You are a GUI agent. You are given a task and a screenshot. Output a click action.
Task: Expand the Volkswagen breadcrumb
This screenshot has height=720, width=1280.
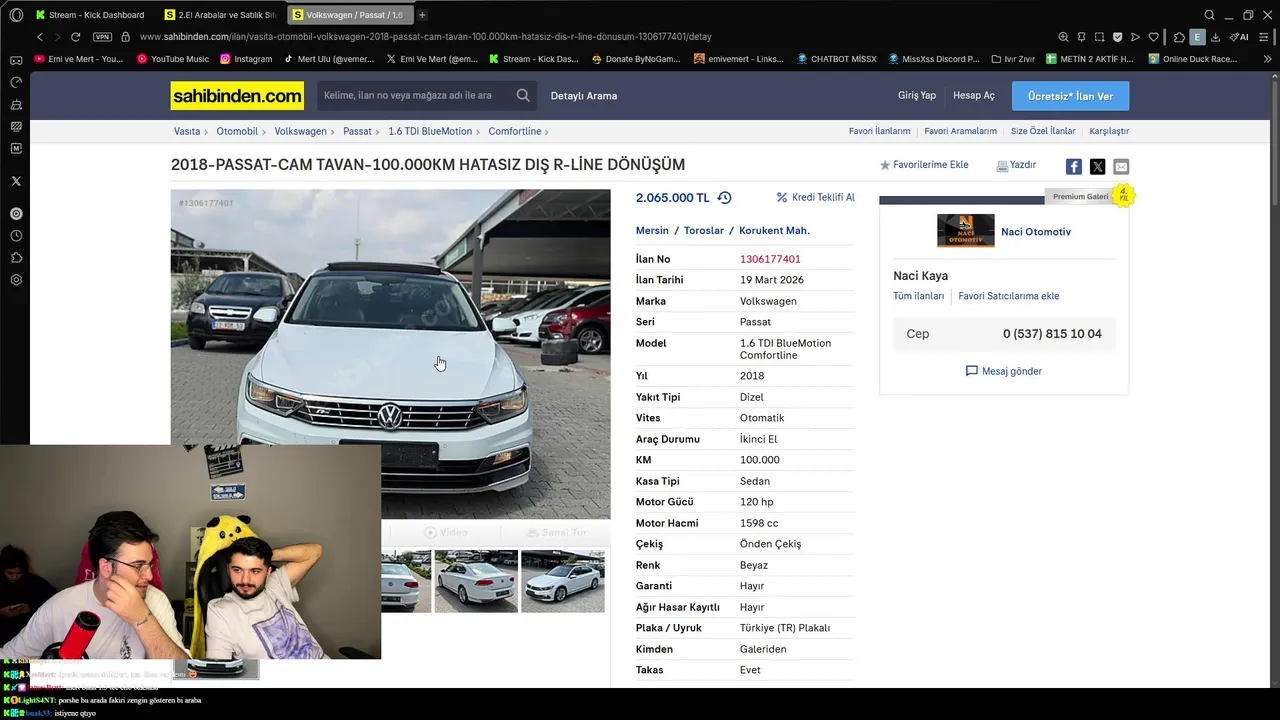tap(301, 131)
